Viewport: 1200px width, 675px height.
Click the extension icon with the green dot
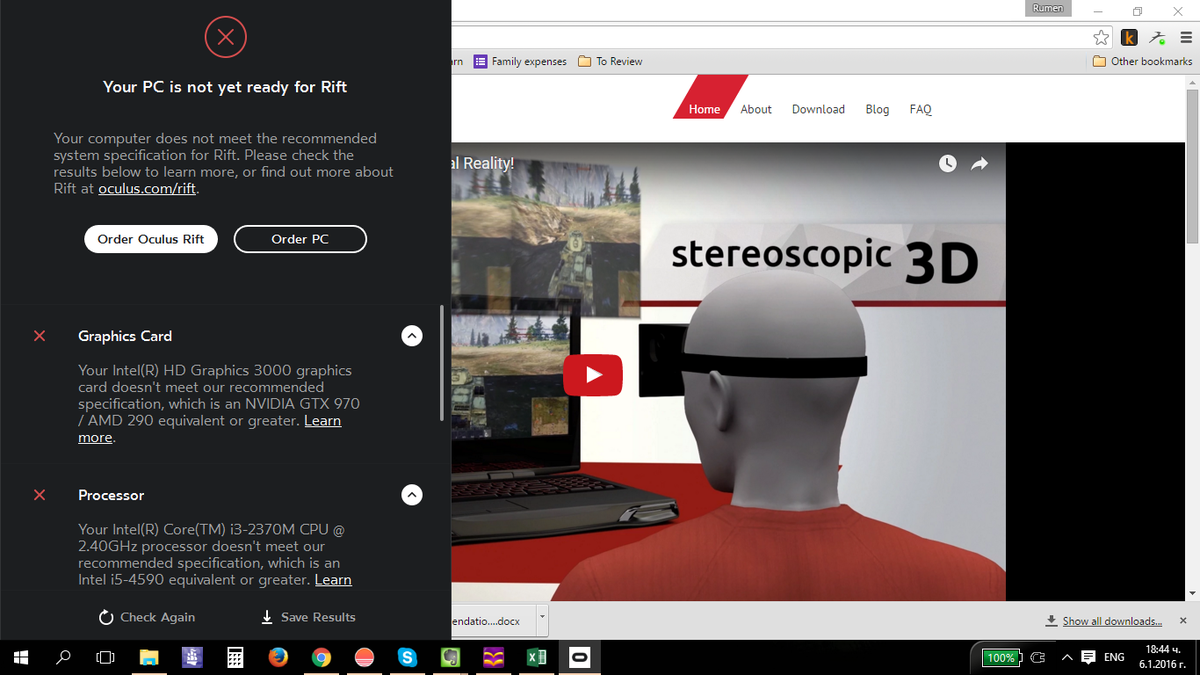click(1157, 37)
